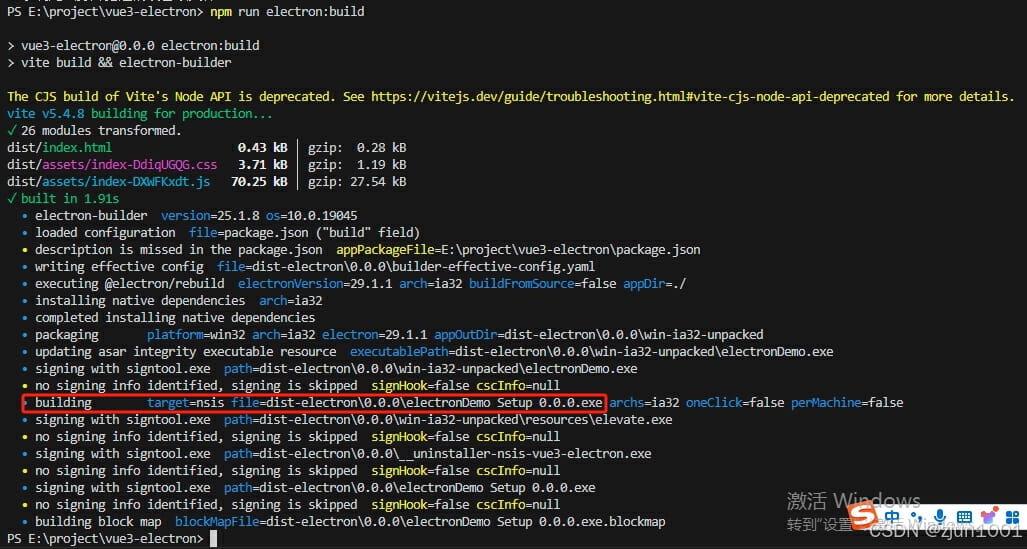Click the 'win-ia32-unpacked\electronDemo.exe' signing path
The image size is (1027, 549).
448,369
